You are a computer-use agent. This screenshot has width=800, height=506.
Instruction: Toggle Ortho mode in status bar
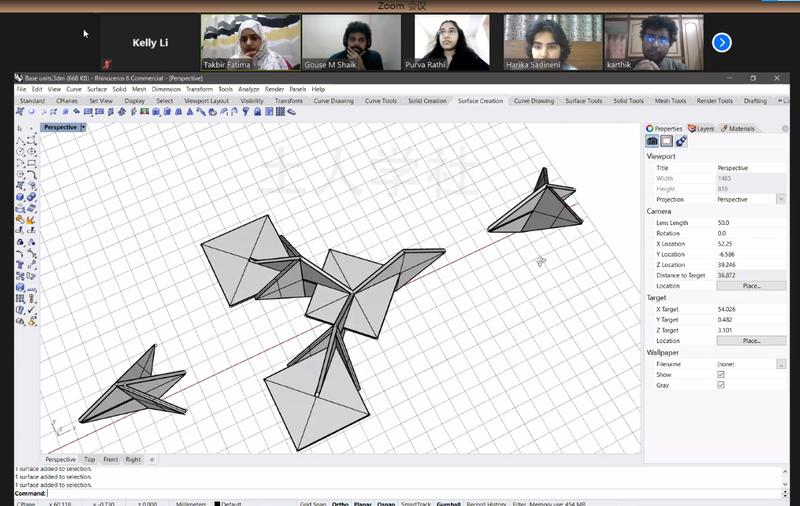(x=340, y=503)
